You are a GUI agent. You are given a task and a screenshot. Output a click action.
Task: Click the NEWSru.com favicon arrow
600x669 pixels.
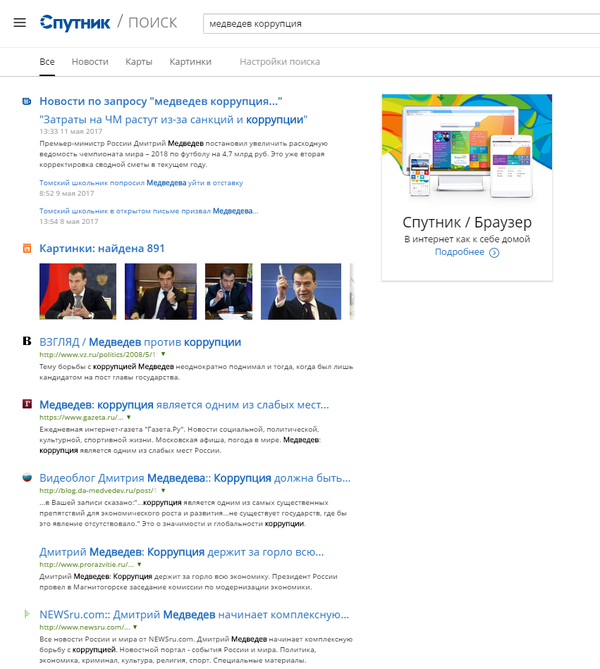click(27, 613)
